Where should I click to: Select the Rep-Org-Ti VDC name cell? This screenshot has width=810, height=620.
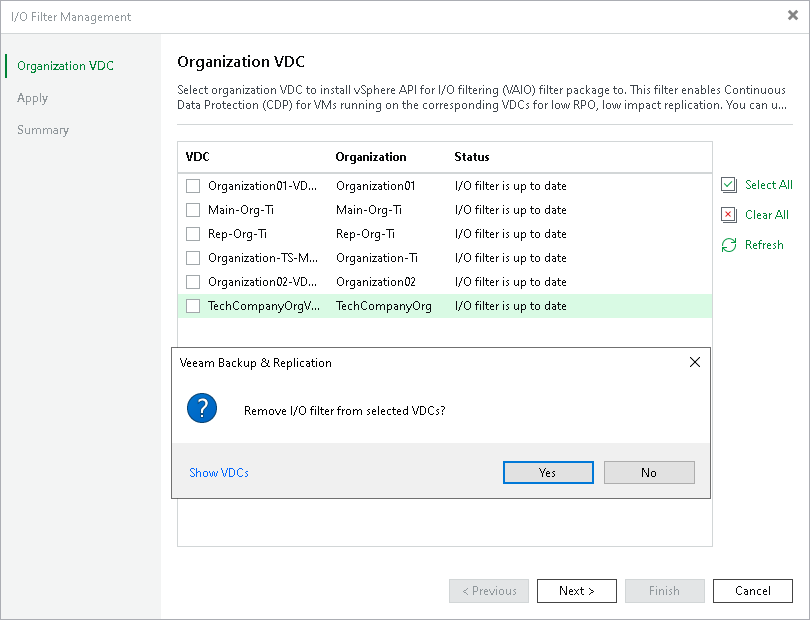238,234
